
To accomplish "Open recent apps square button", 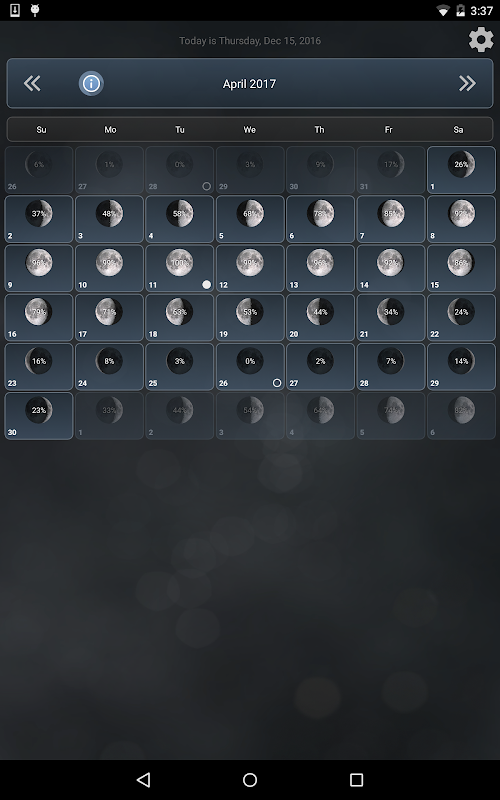I will pyautogui.click(x=356, y=779).
